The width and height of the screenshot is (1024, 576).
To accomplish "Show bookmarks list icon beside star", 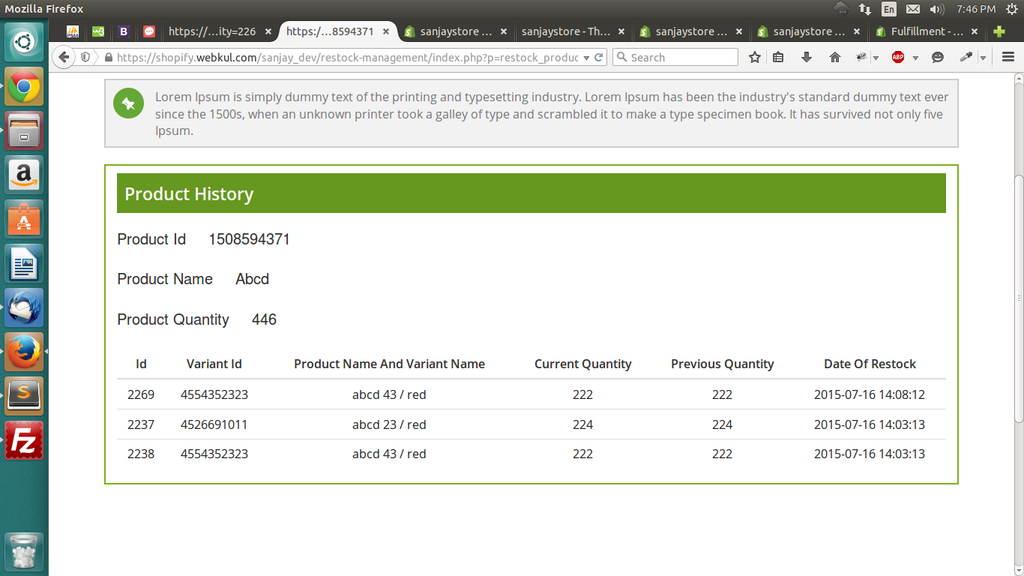I will 779,57.
